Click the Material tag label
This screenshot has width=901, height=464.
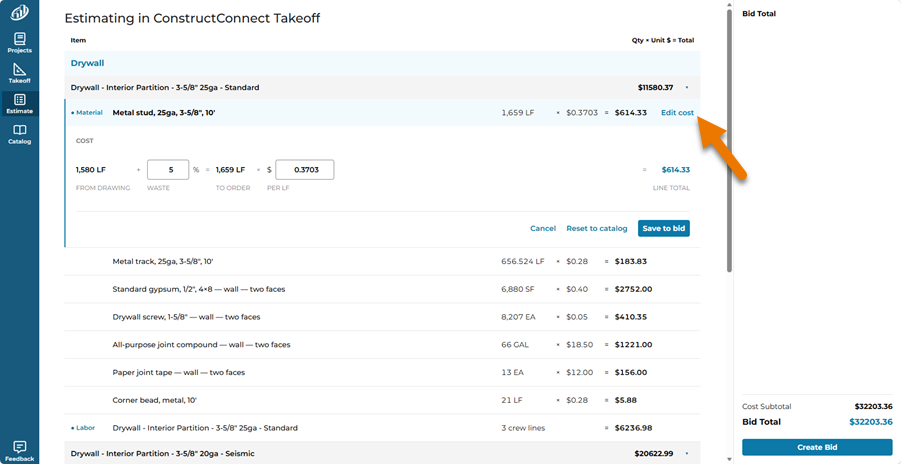coord(87,113)
